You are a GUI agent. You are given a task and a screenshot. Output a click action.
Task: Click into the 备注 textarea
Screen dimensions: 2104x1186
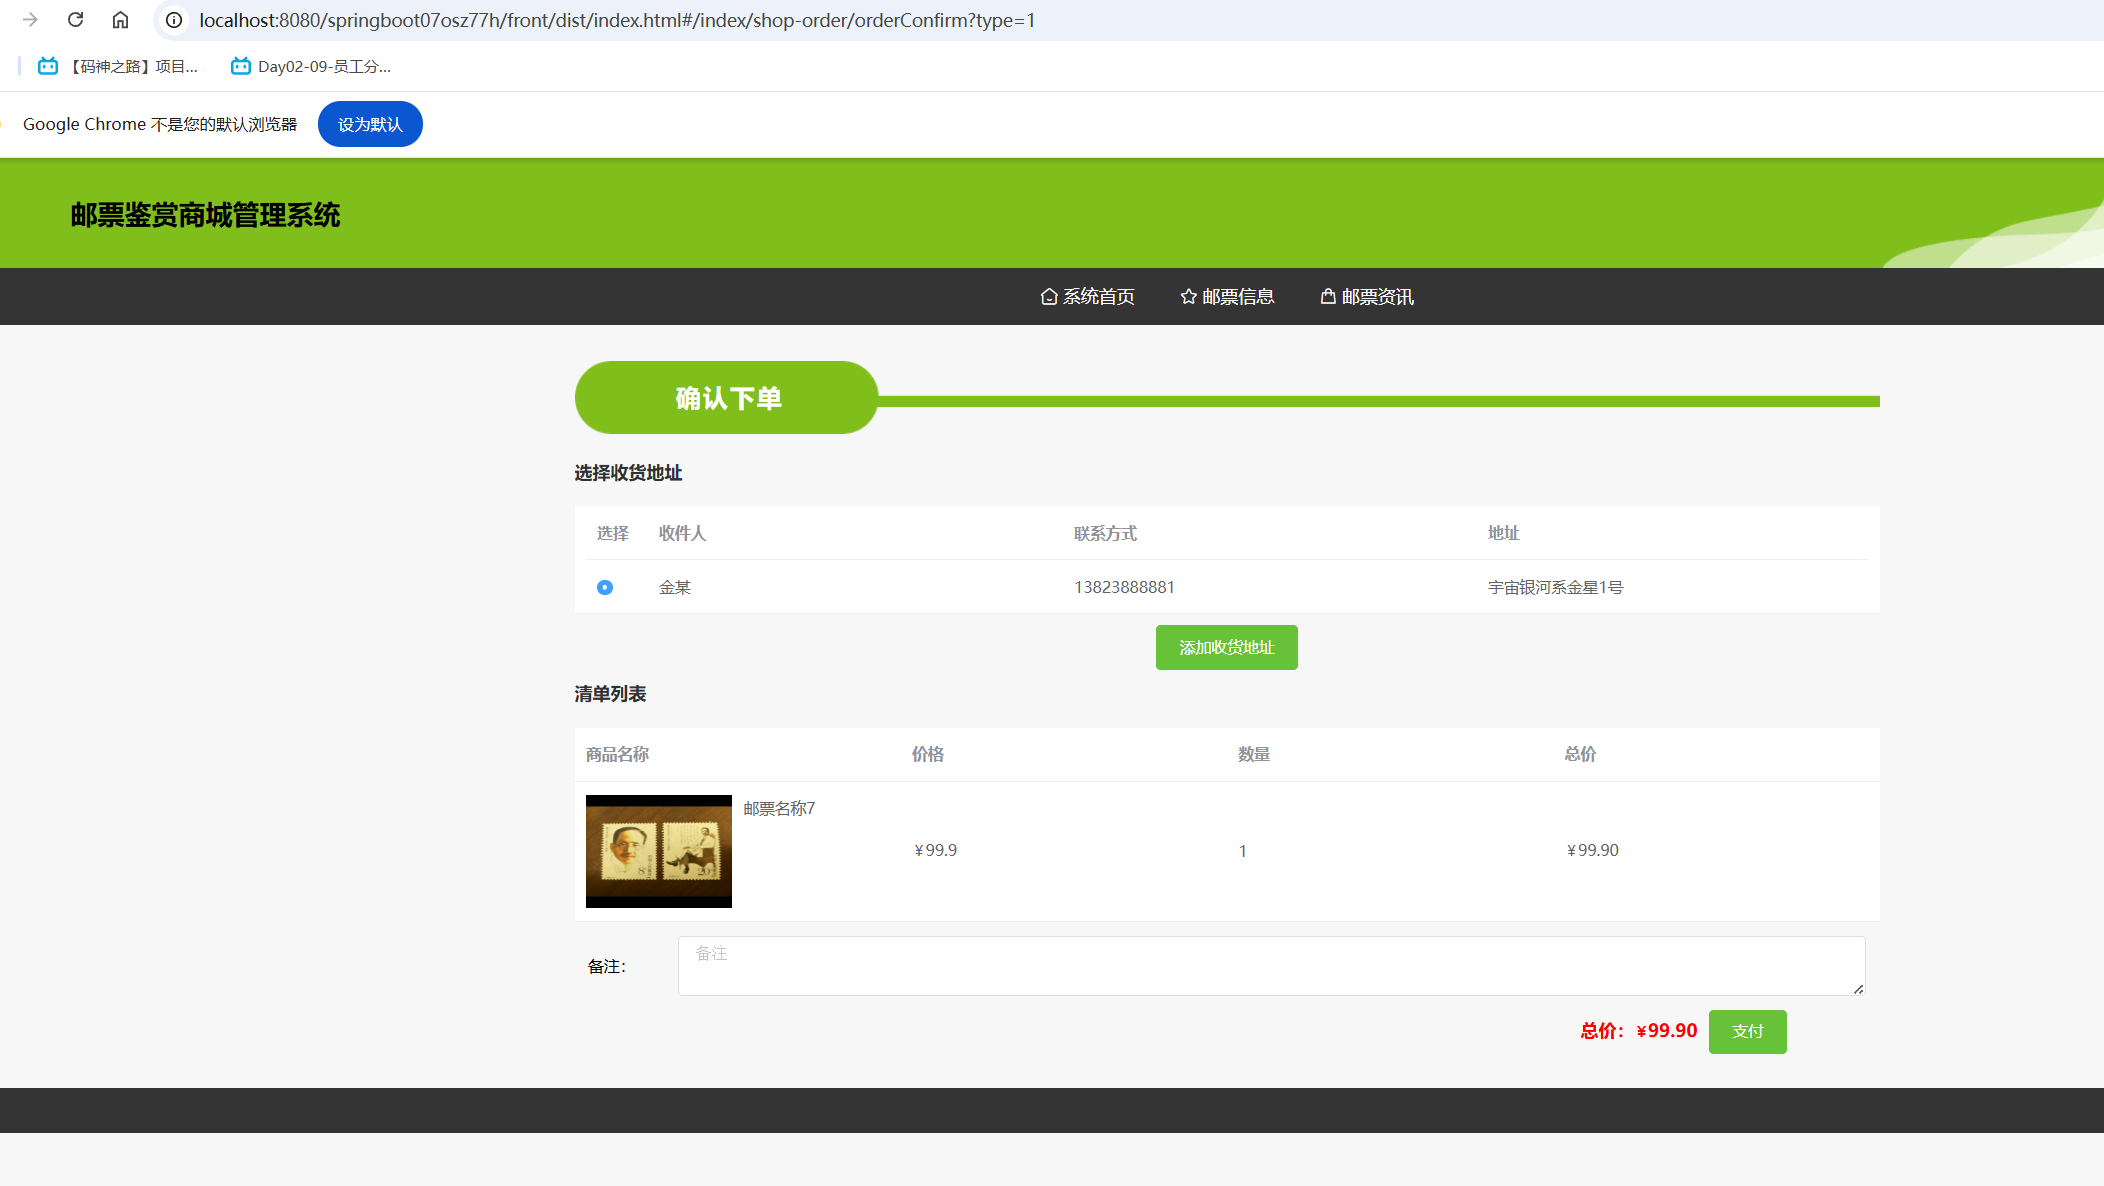1270,965
